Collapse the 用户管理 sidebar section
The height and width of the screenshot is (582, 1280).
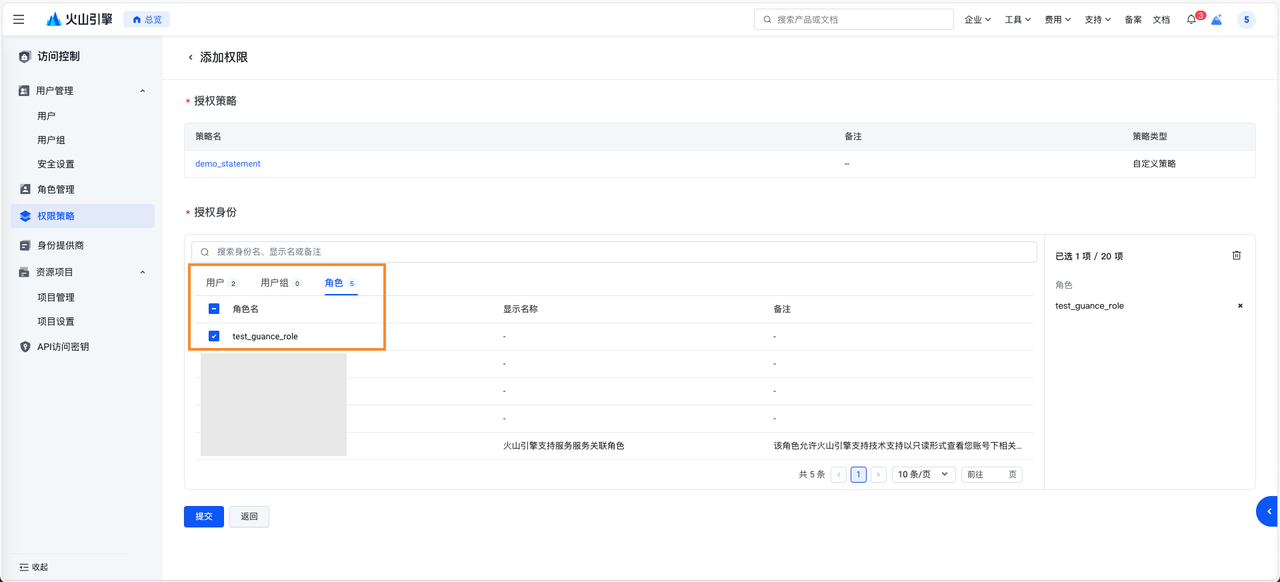pyautogui.click(x=142, y=91)
